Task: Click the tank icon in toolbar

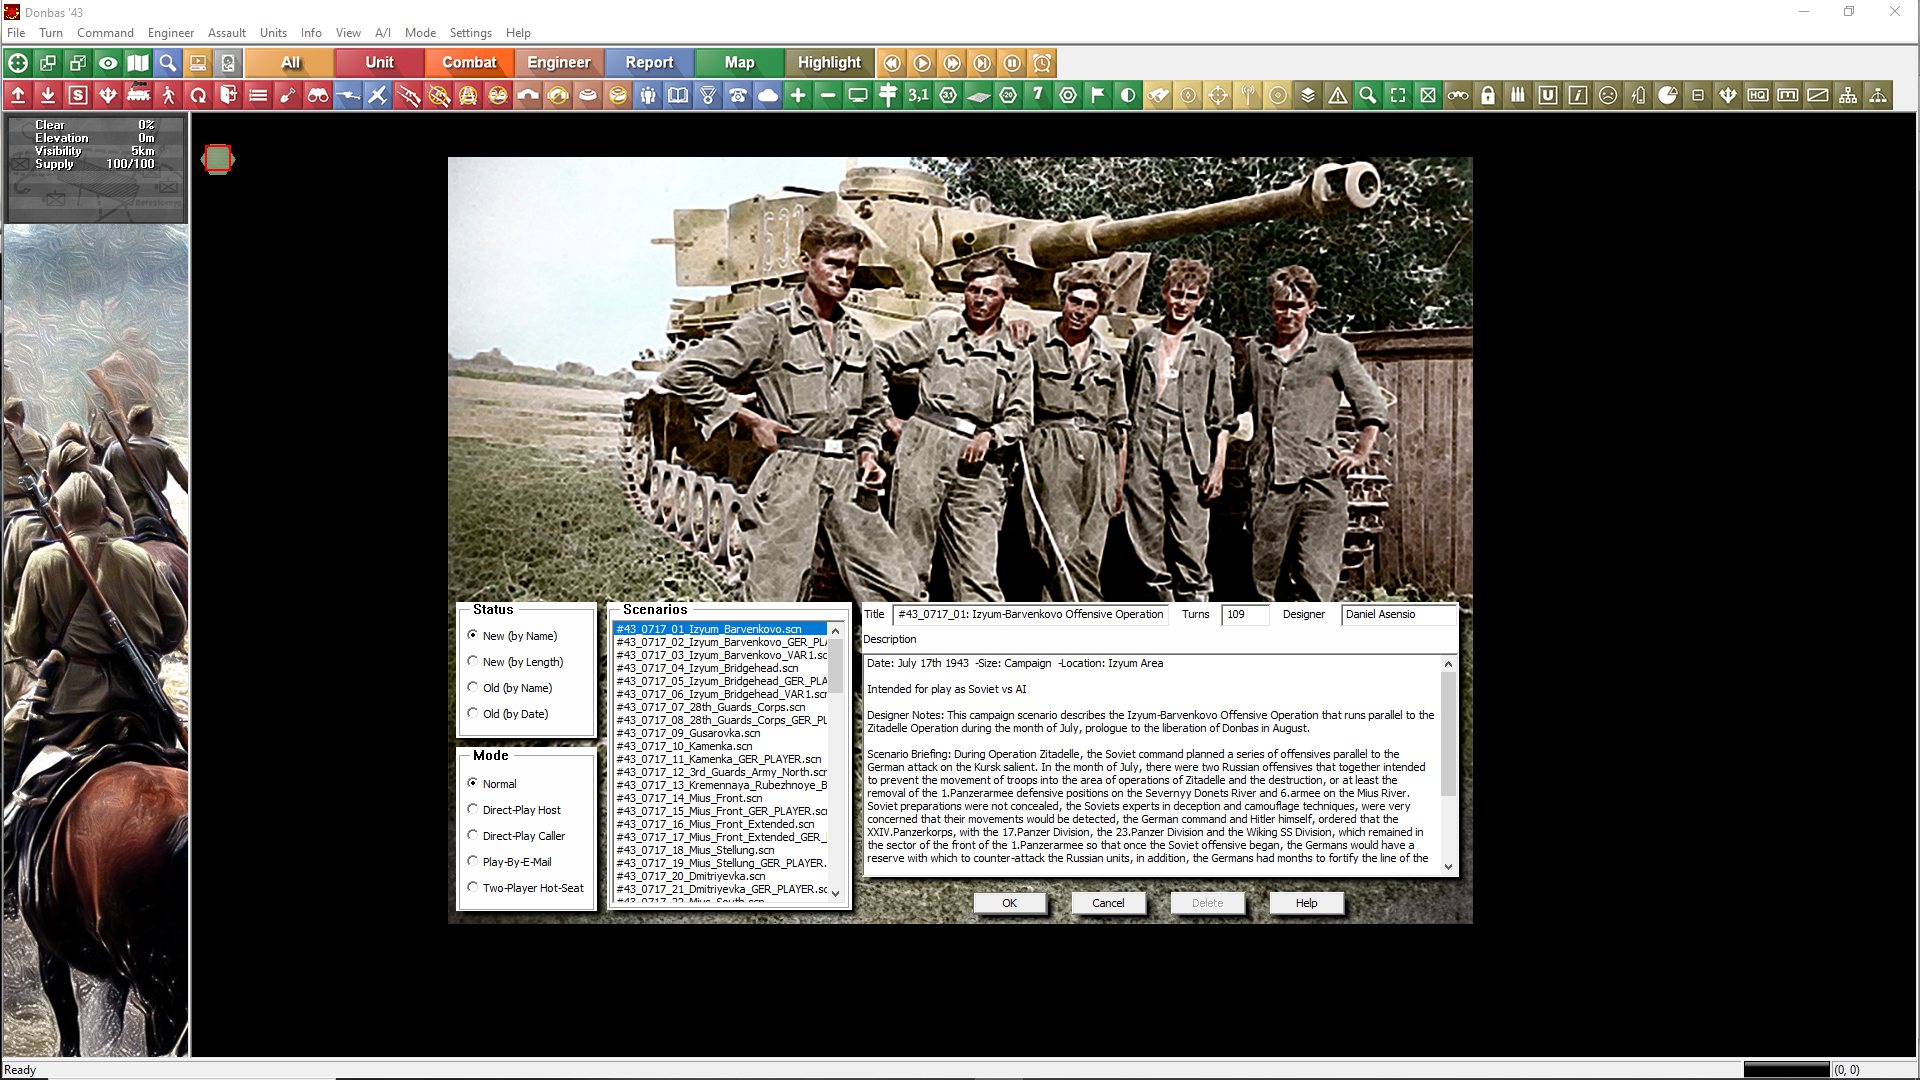Action: (x=138, y=96)
